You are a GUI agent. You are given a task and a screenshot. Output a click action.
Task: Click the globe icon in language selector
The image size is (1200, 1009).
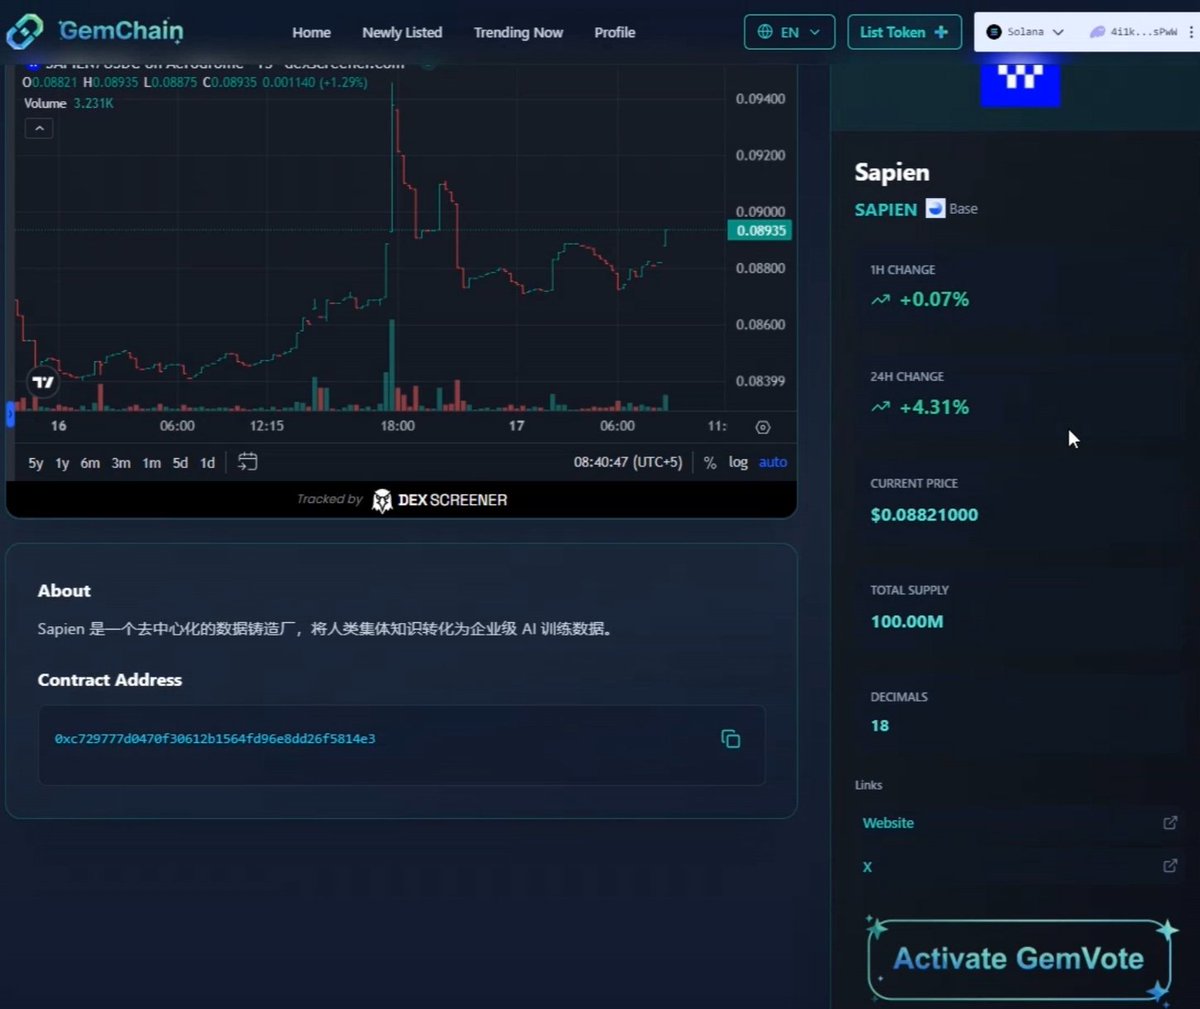pyautogui.click(x=765, y=32)
